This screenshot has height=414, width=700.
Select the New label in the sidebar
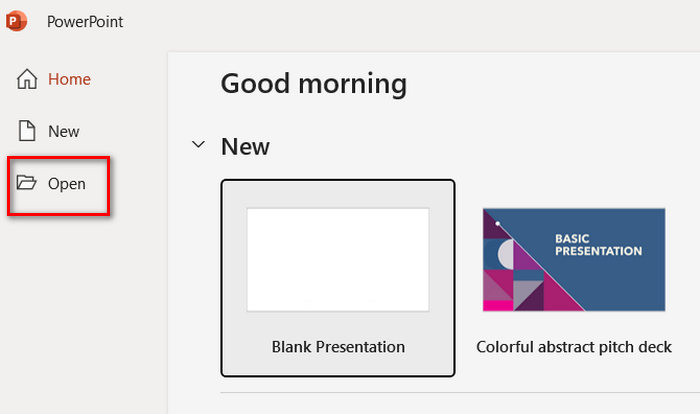[x=63, y=131]
